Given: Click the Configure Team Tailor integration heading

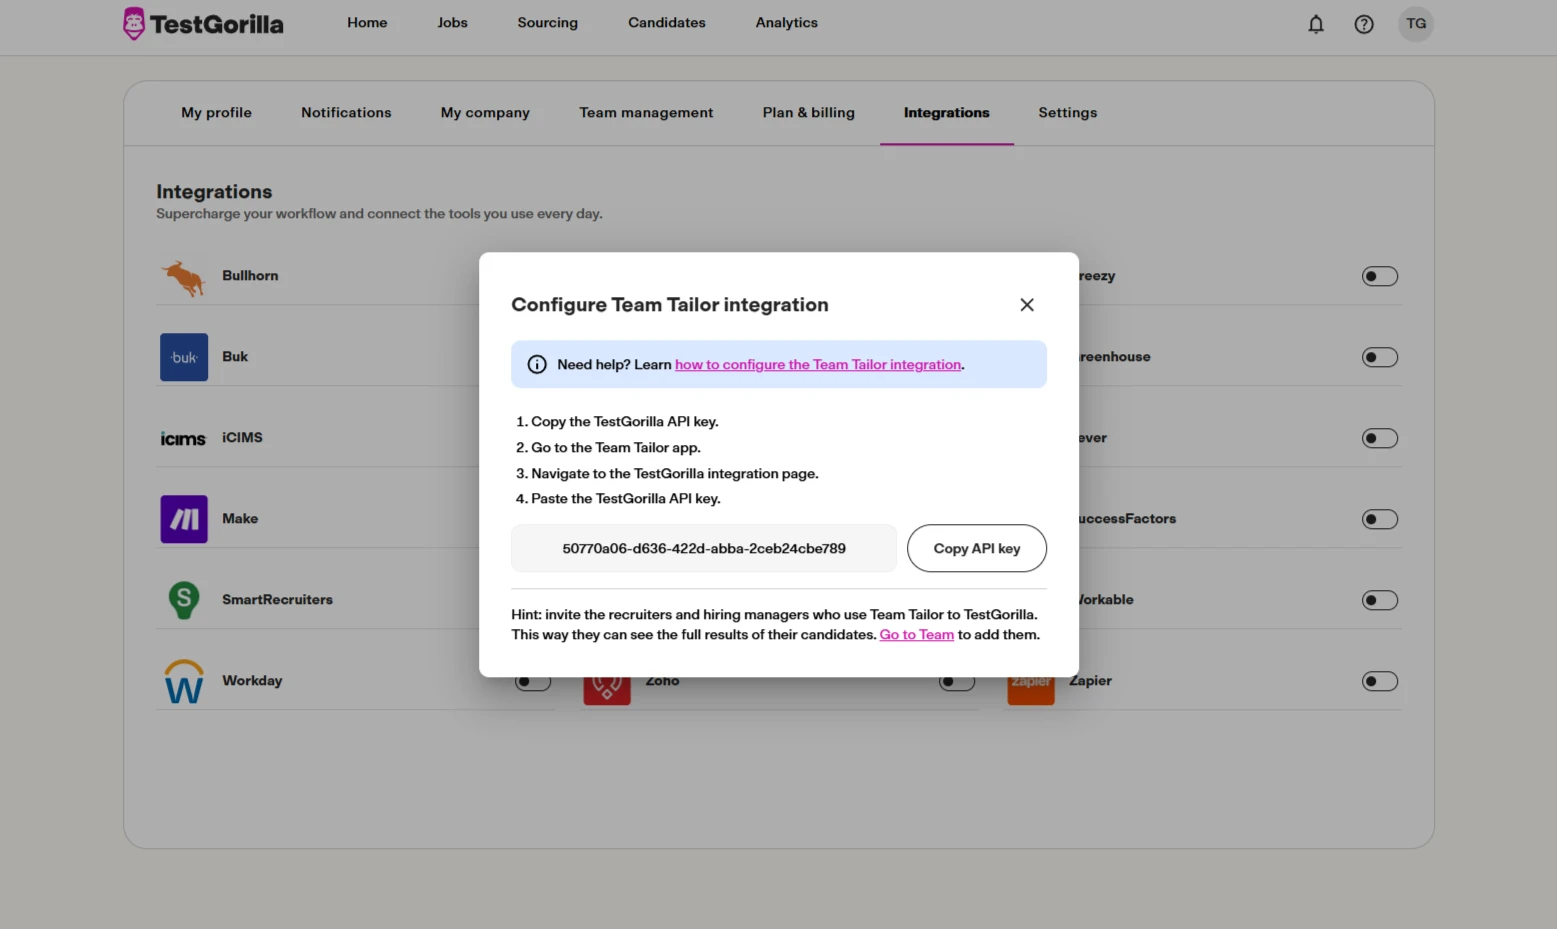Looking at the screenshot, I should coord(670,305).
